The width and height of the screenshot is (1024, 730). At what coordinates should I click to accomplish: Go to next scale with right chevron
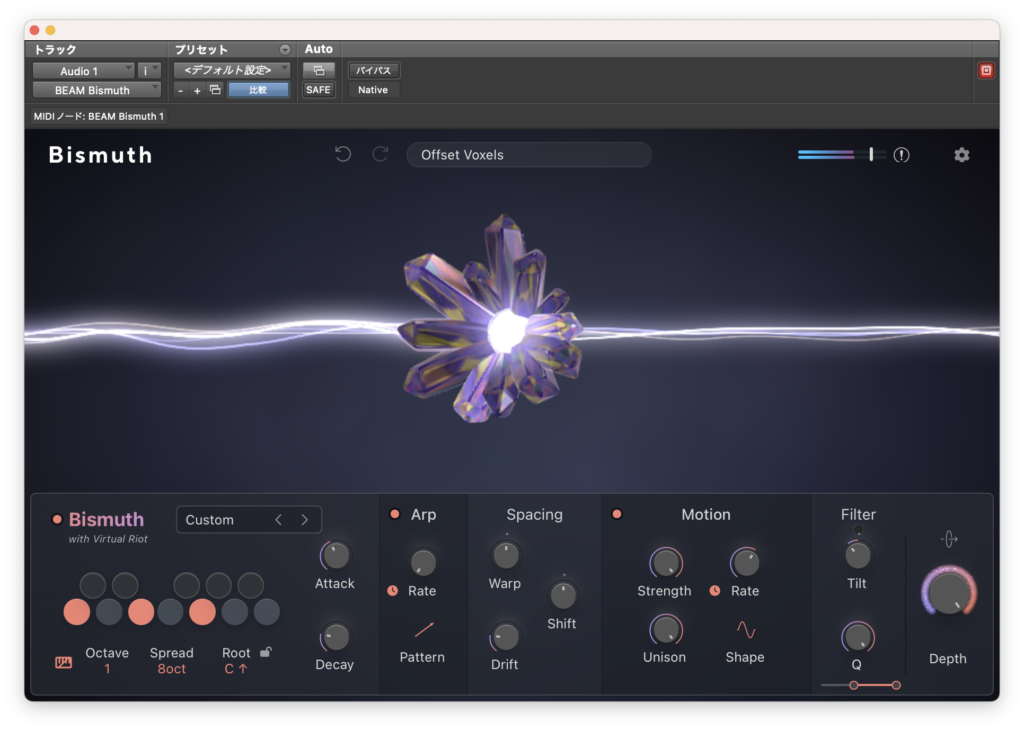(x=304, y=520)
